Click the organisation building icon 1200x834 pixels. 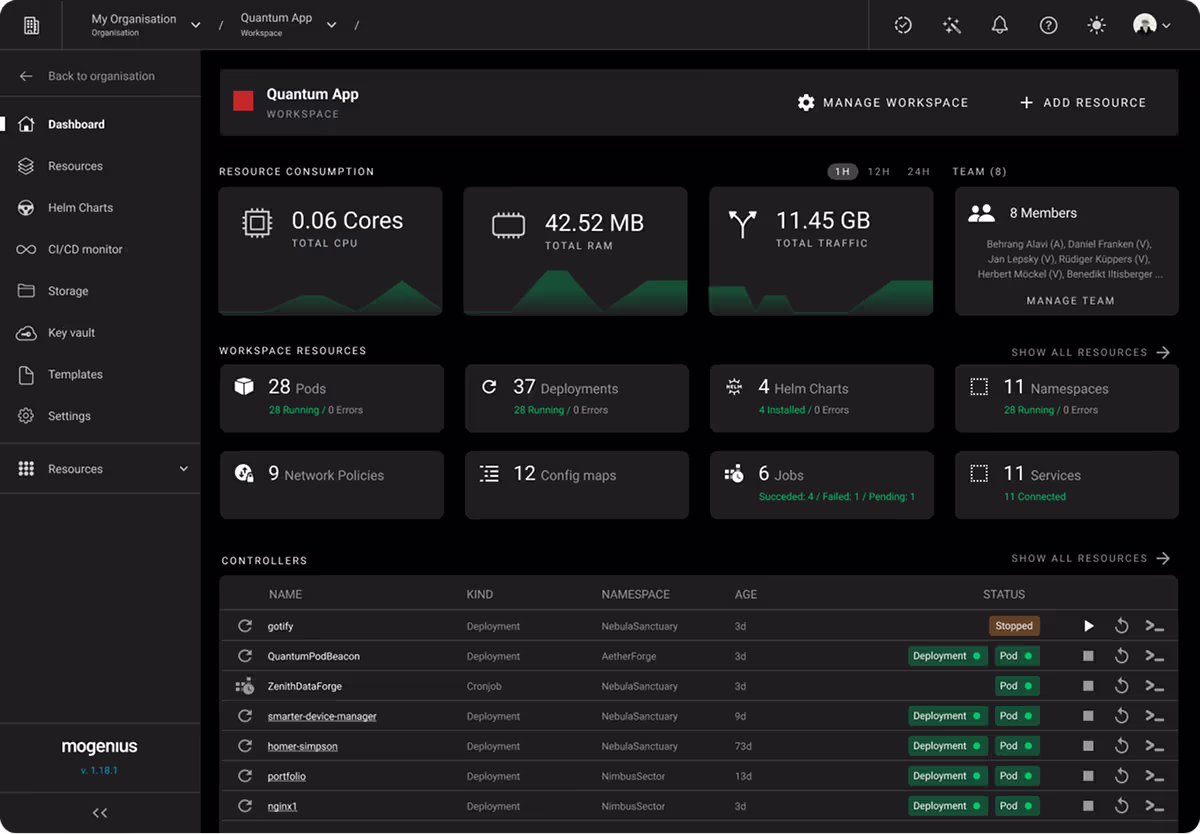(31, 26)
